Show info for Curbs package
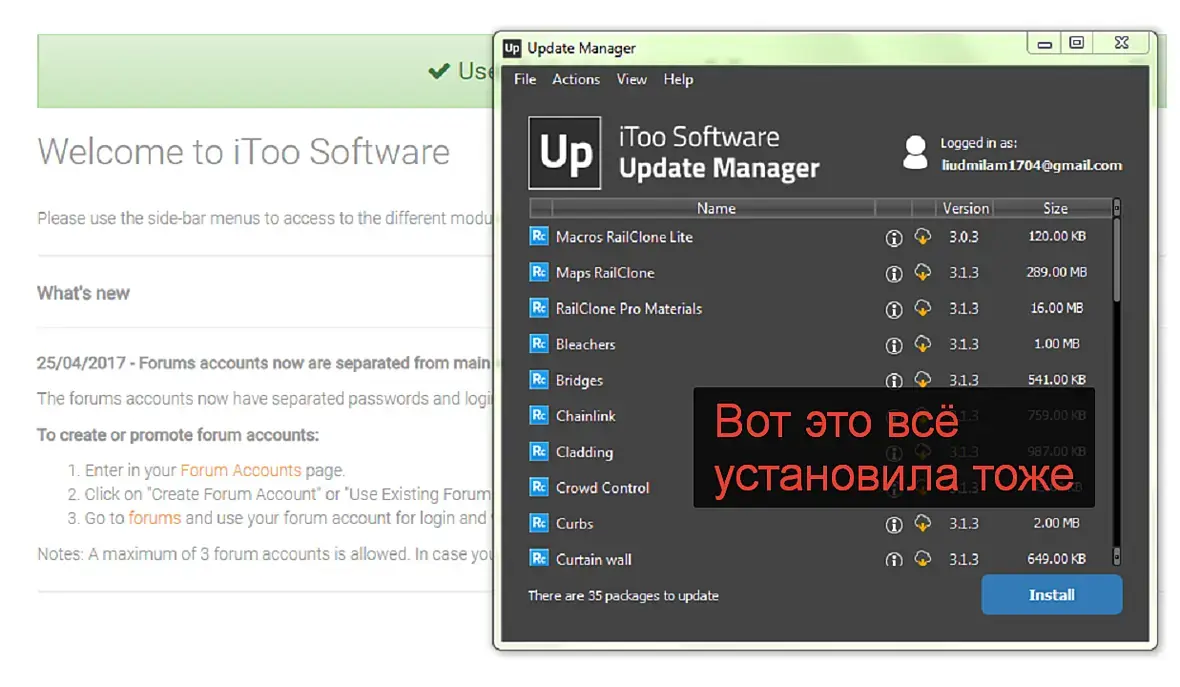 pos(893,524)
